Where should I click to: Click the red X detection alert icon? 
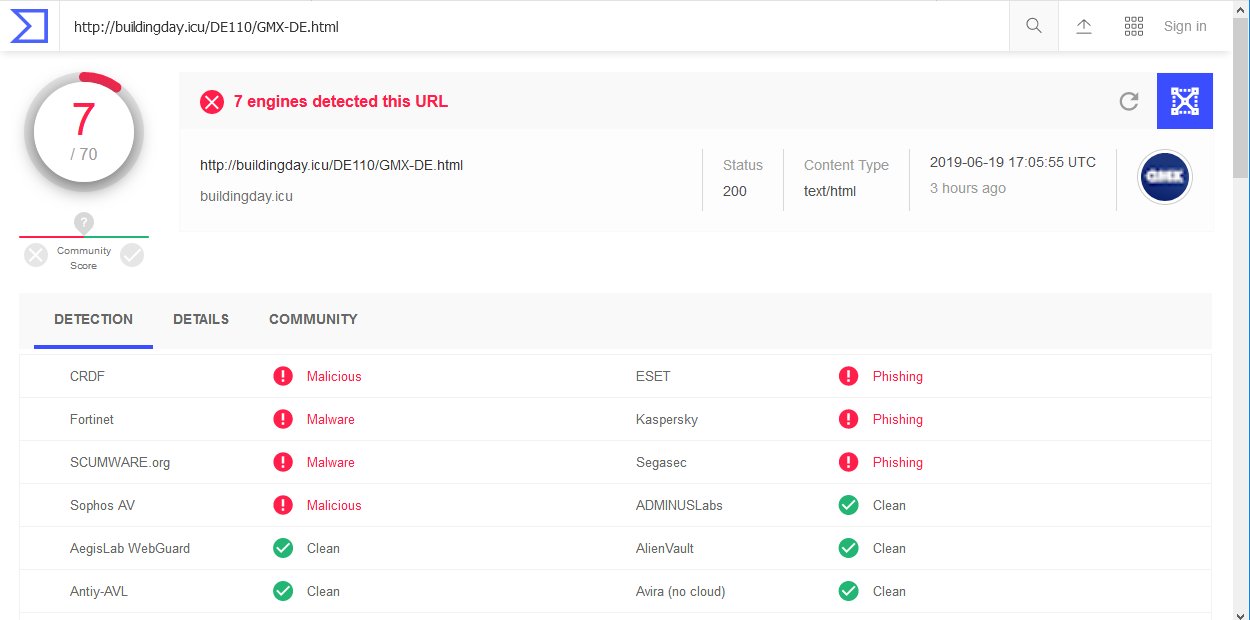tap(212, 101)
